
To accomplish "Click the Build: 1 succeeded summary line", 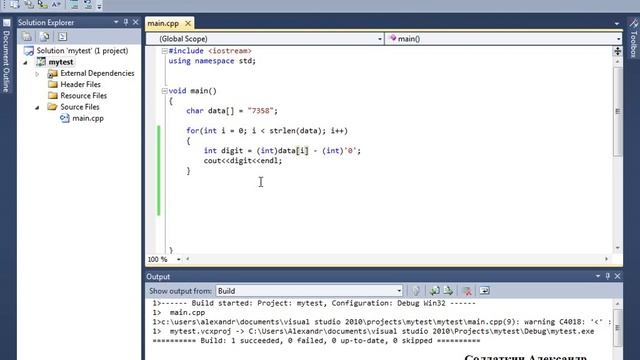I will pos(316,341).
